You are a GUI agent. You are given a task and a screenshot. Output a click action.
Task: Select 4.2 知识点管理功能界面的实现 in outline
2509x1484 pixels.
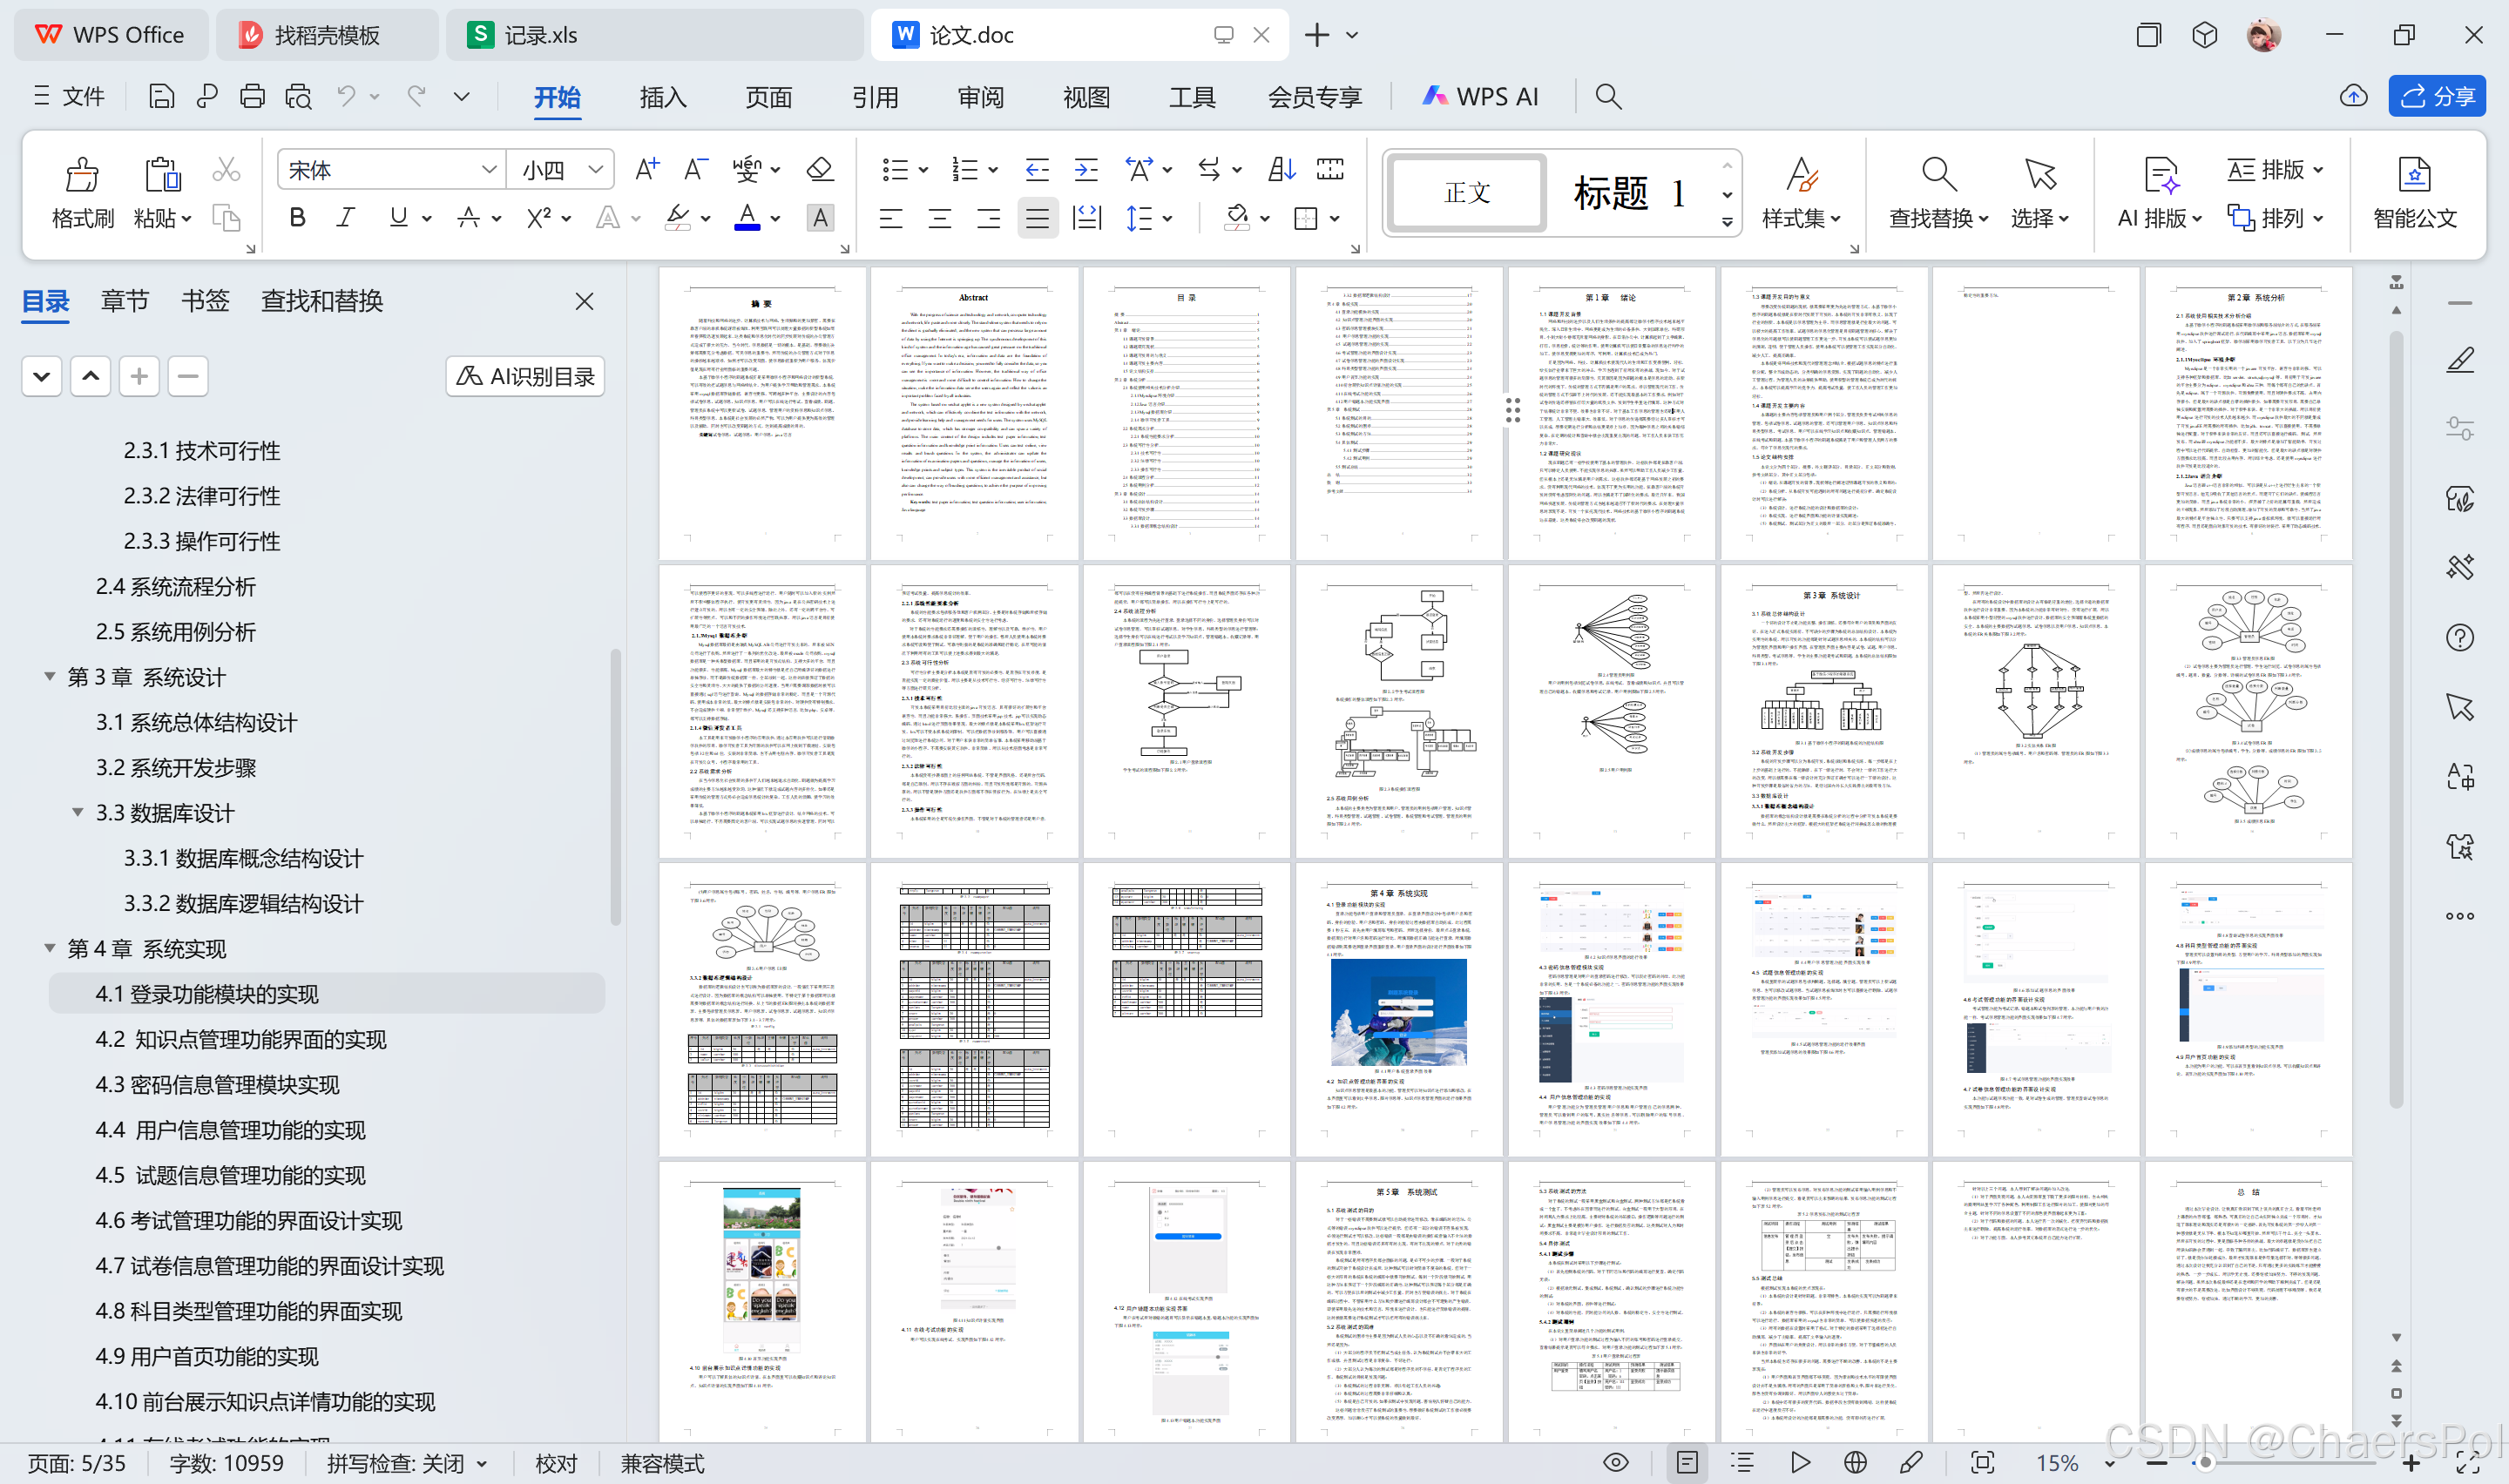pyautogui.click(x=241, y=1039)
